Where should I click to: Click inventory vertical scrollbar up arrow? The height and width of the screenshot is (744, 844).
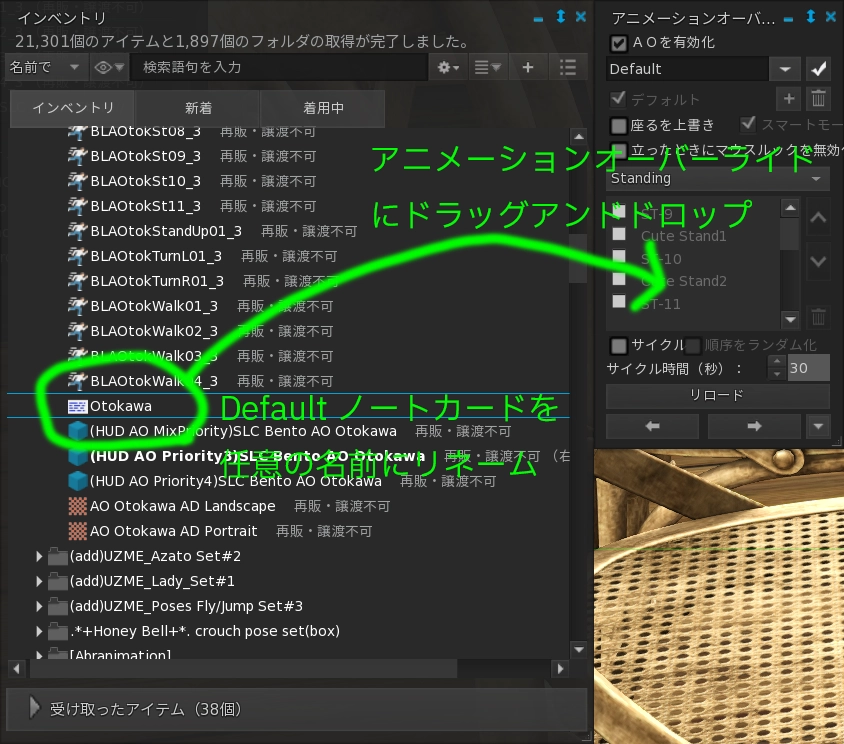coord(579,137)
